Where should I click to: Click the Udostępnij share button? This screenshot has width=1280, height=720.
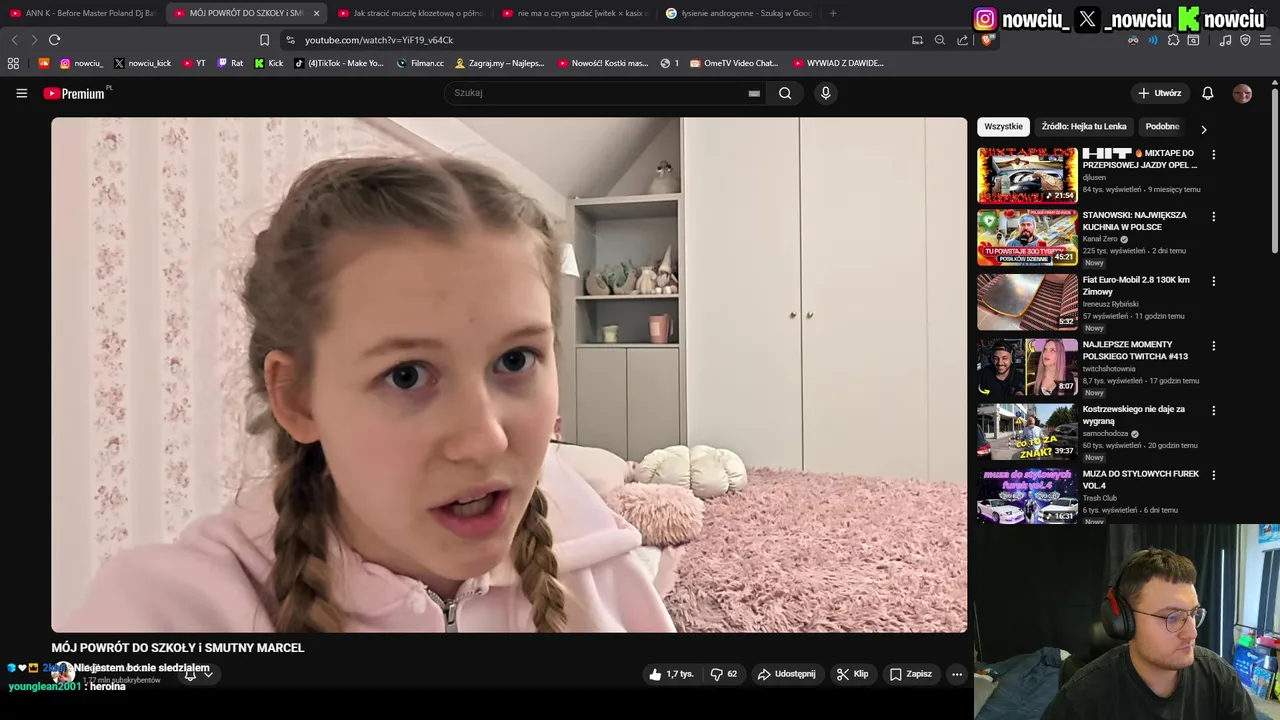(786, 674)
